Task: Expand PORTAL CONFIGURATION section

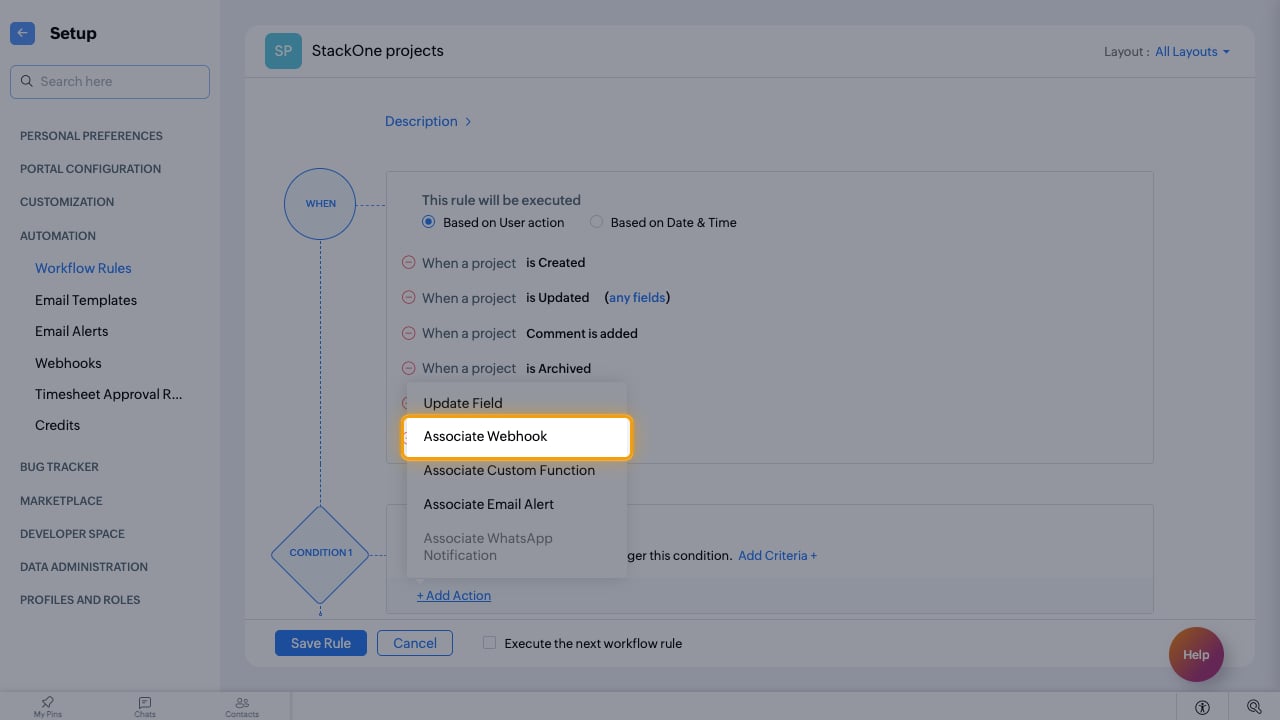Action: tap(90, 168)
